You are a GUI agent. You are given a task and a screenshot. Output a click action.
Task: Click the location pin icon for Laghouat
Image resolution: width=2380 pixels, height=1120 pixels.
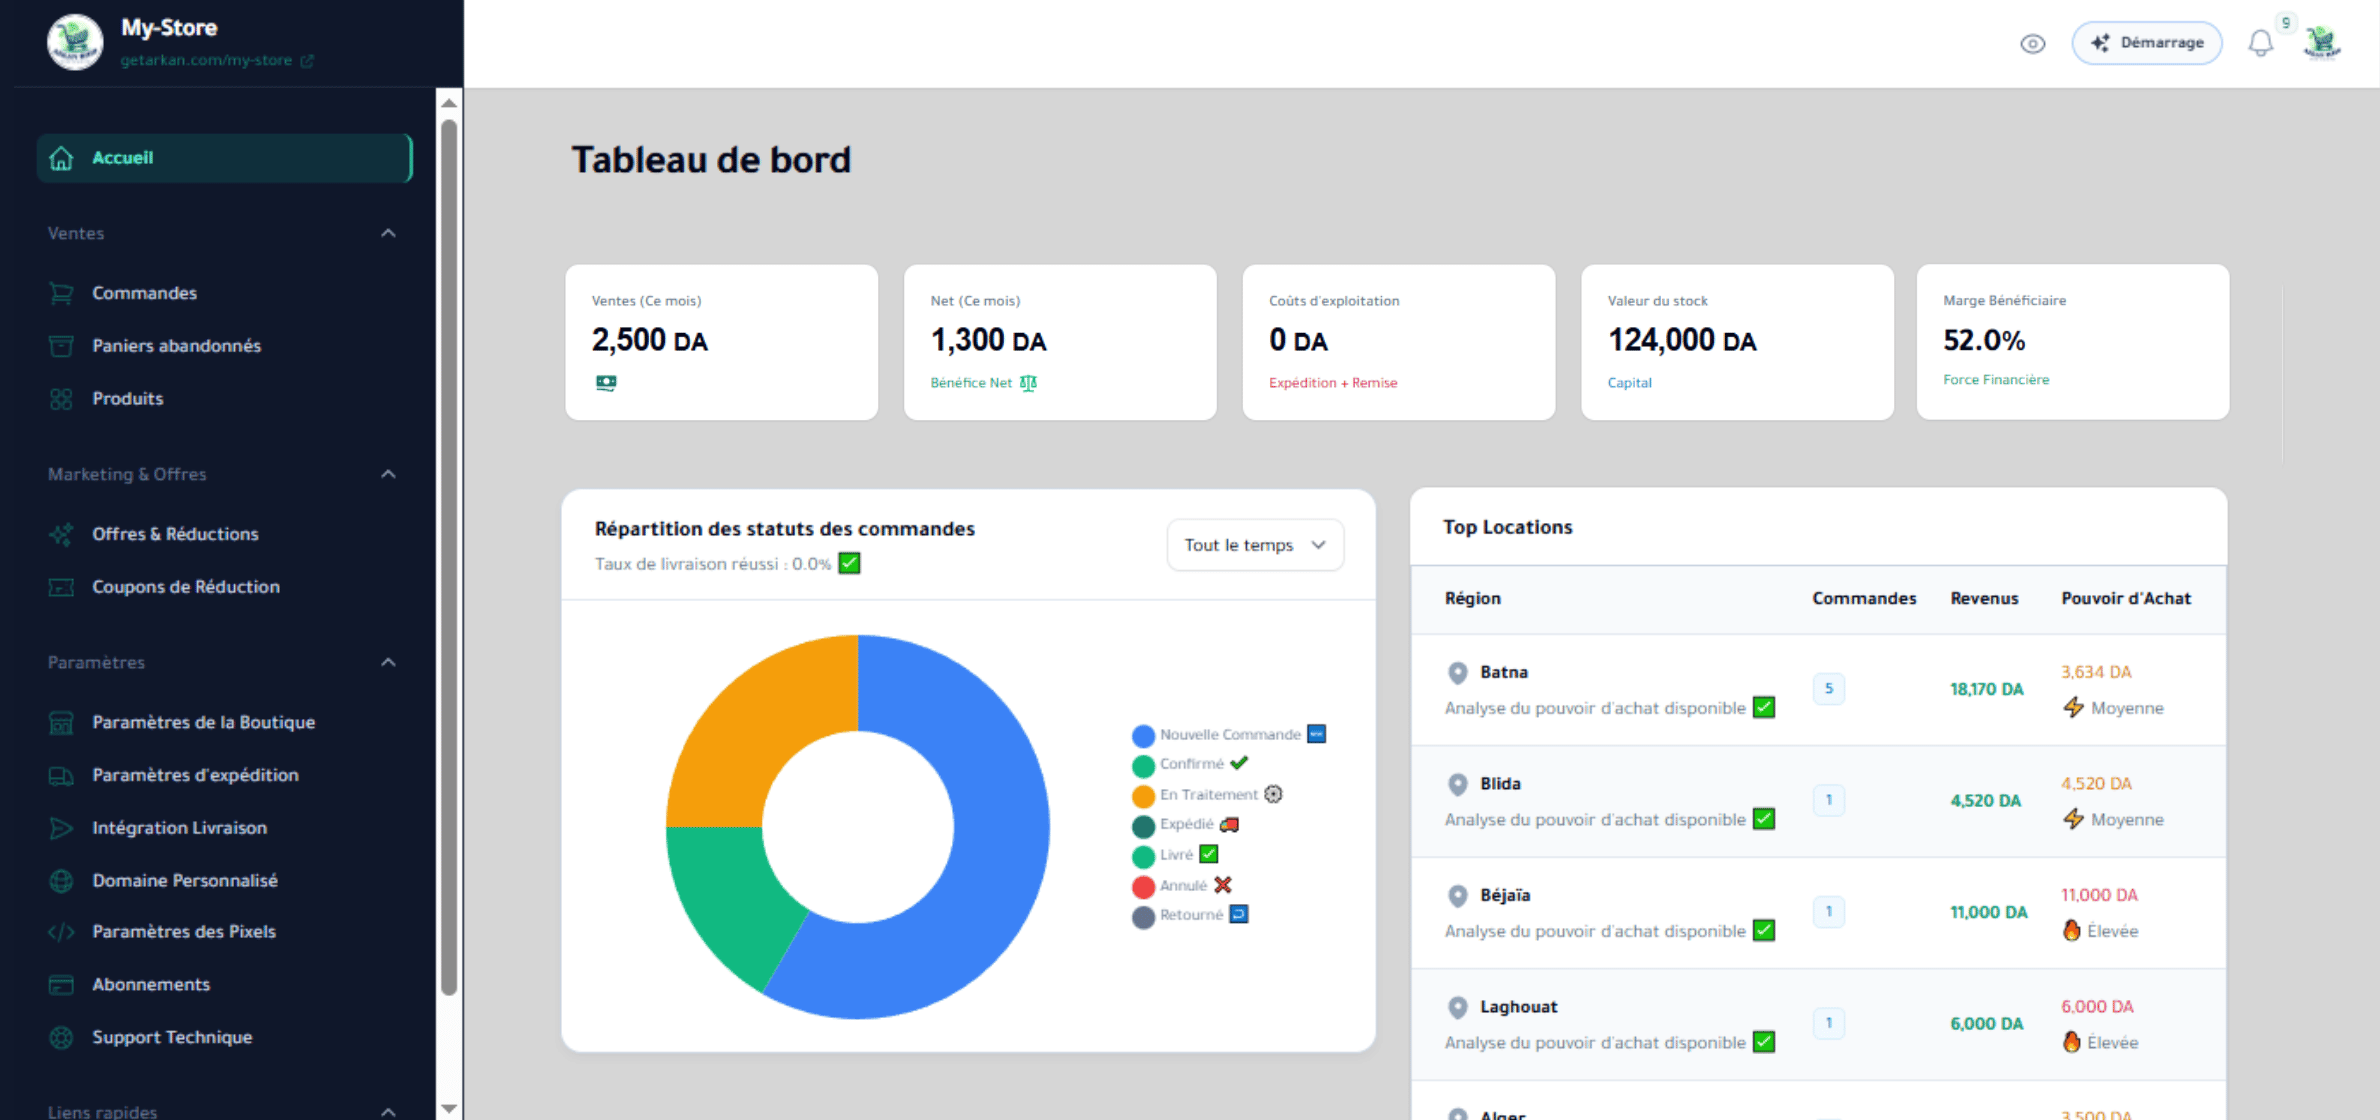(1458, 1008)
